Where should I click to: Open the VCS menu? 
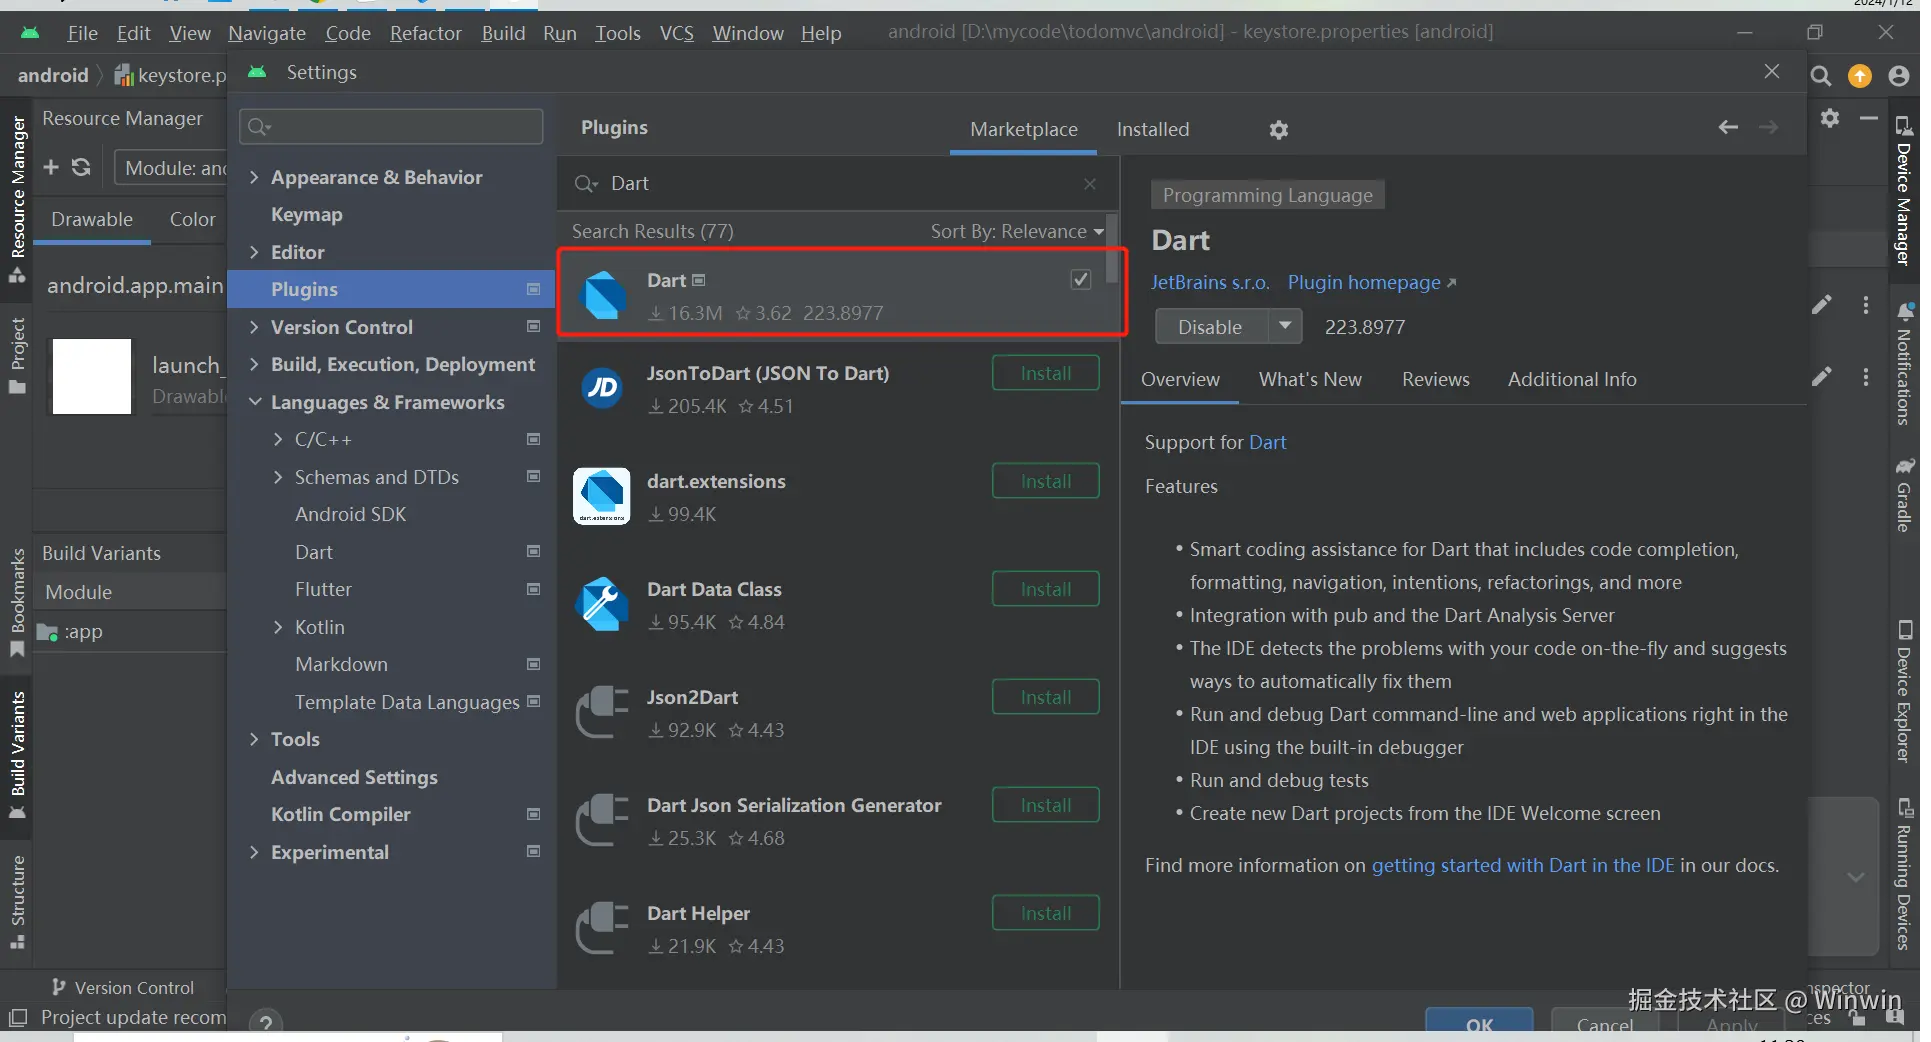pyautogui.click(x=677, y=33)
